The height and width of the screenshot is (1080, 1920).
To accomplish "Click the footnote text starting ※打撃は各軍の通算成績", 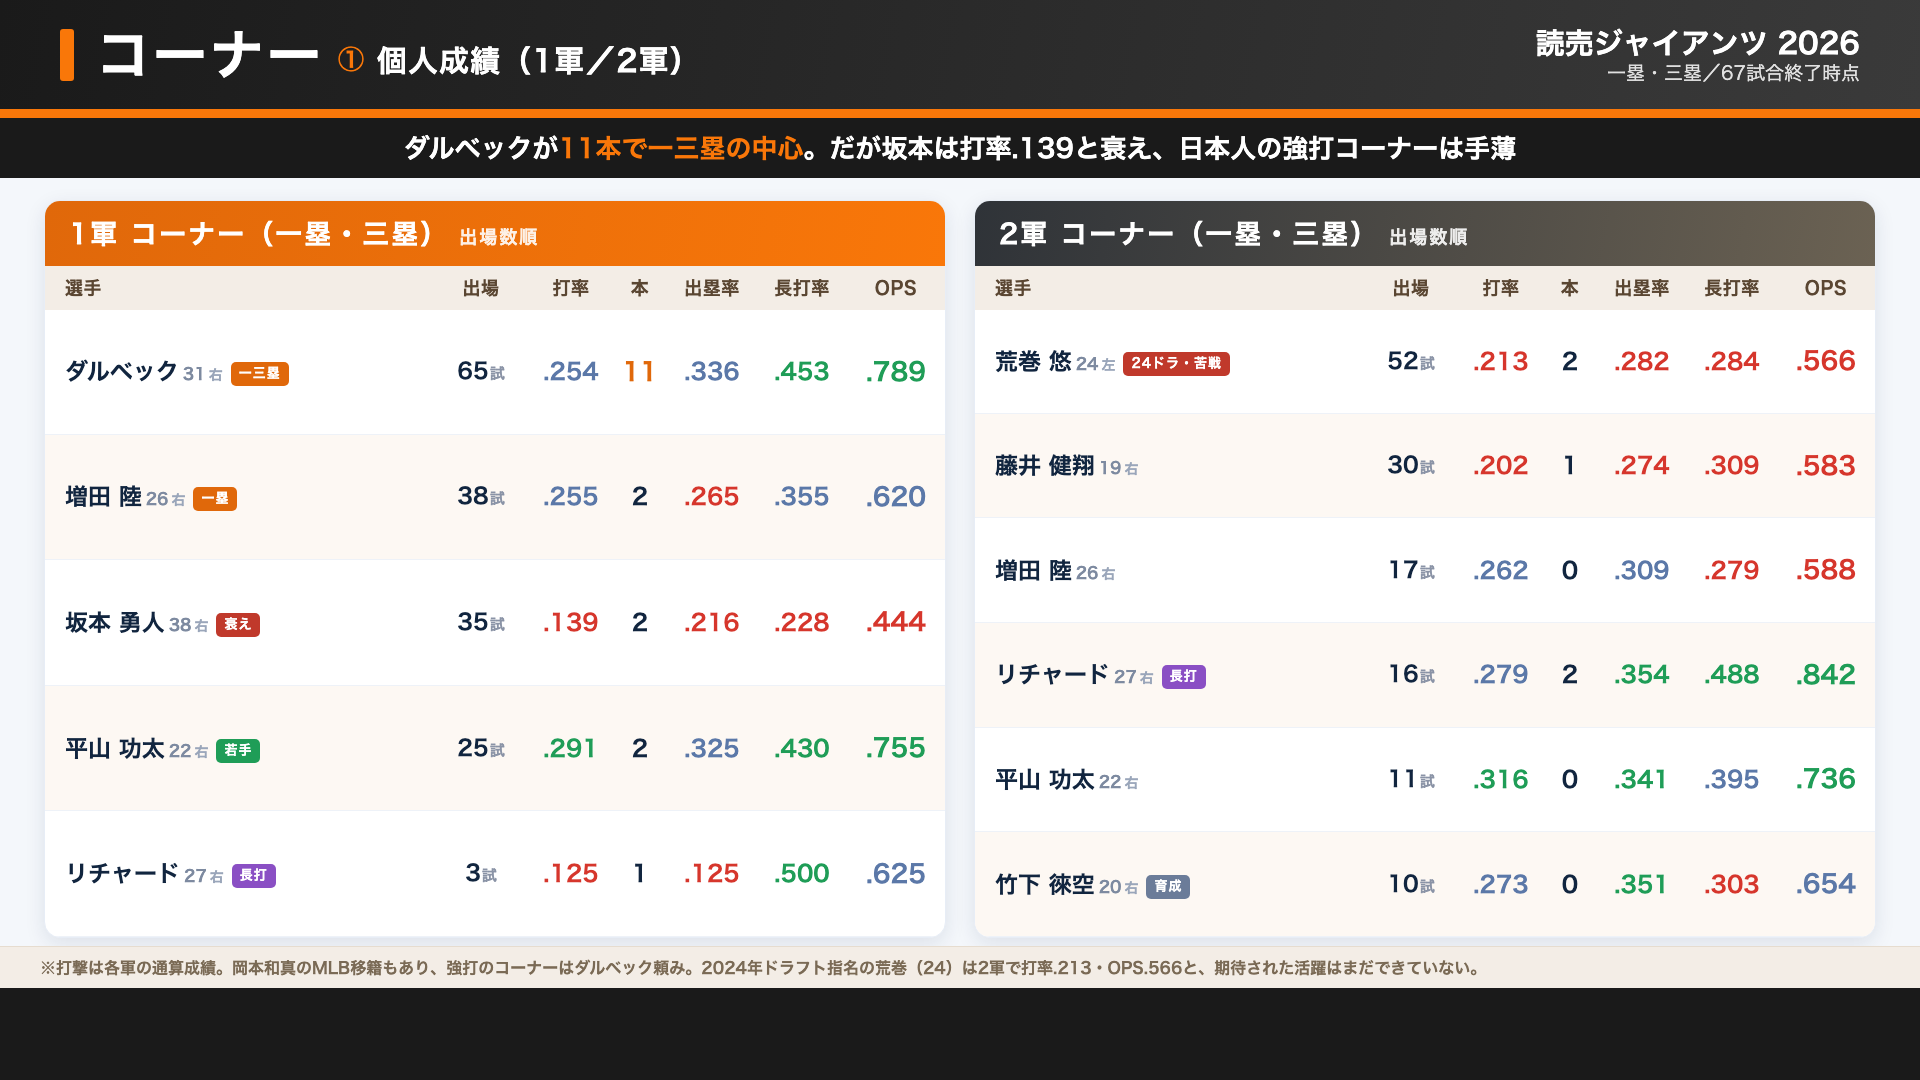I will tap(760, 968).
